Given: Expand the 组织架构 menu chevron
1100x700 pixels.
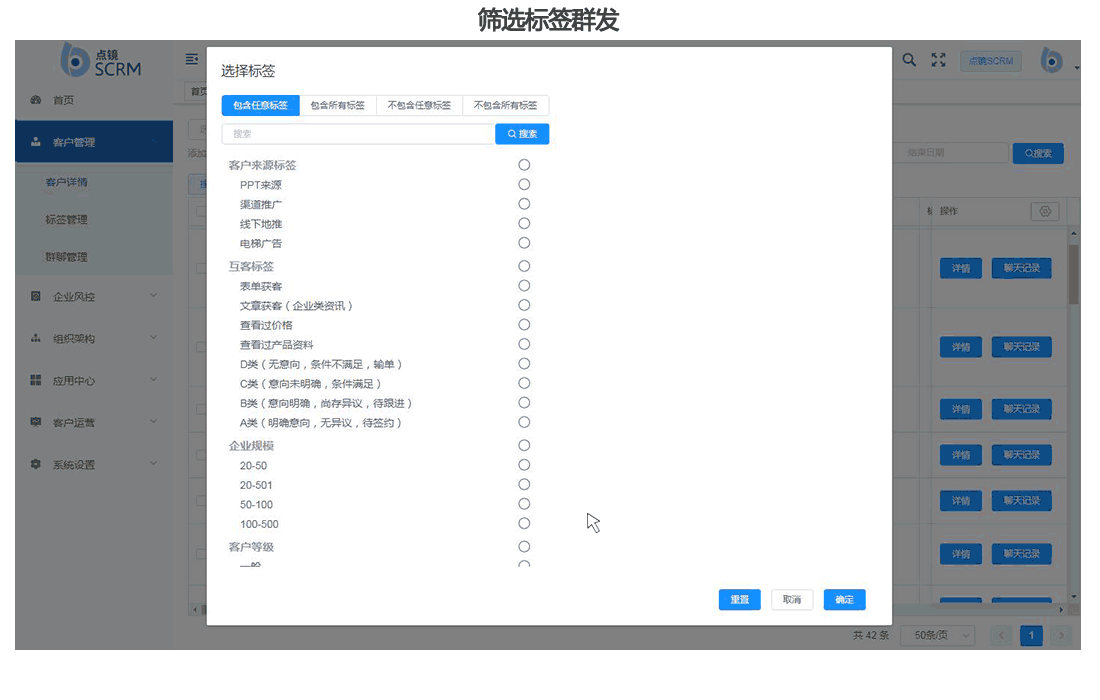Looking at the screenshot, I should [154, 337].
